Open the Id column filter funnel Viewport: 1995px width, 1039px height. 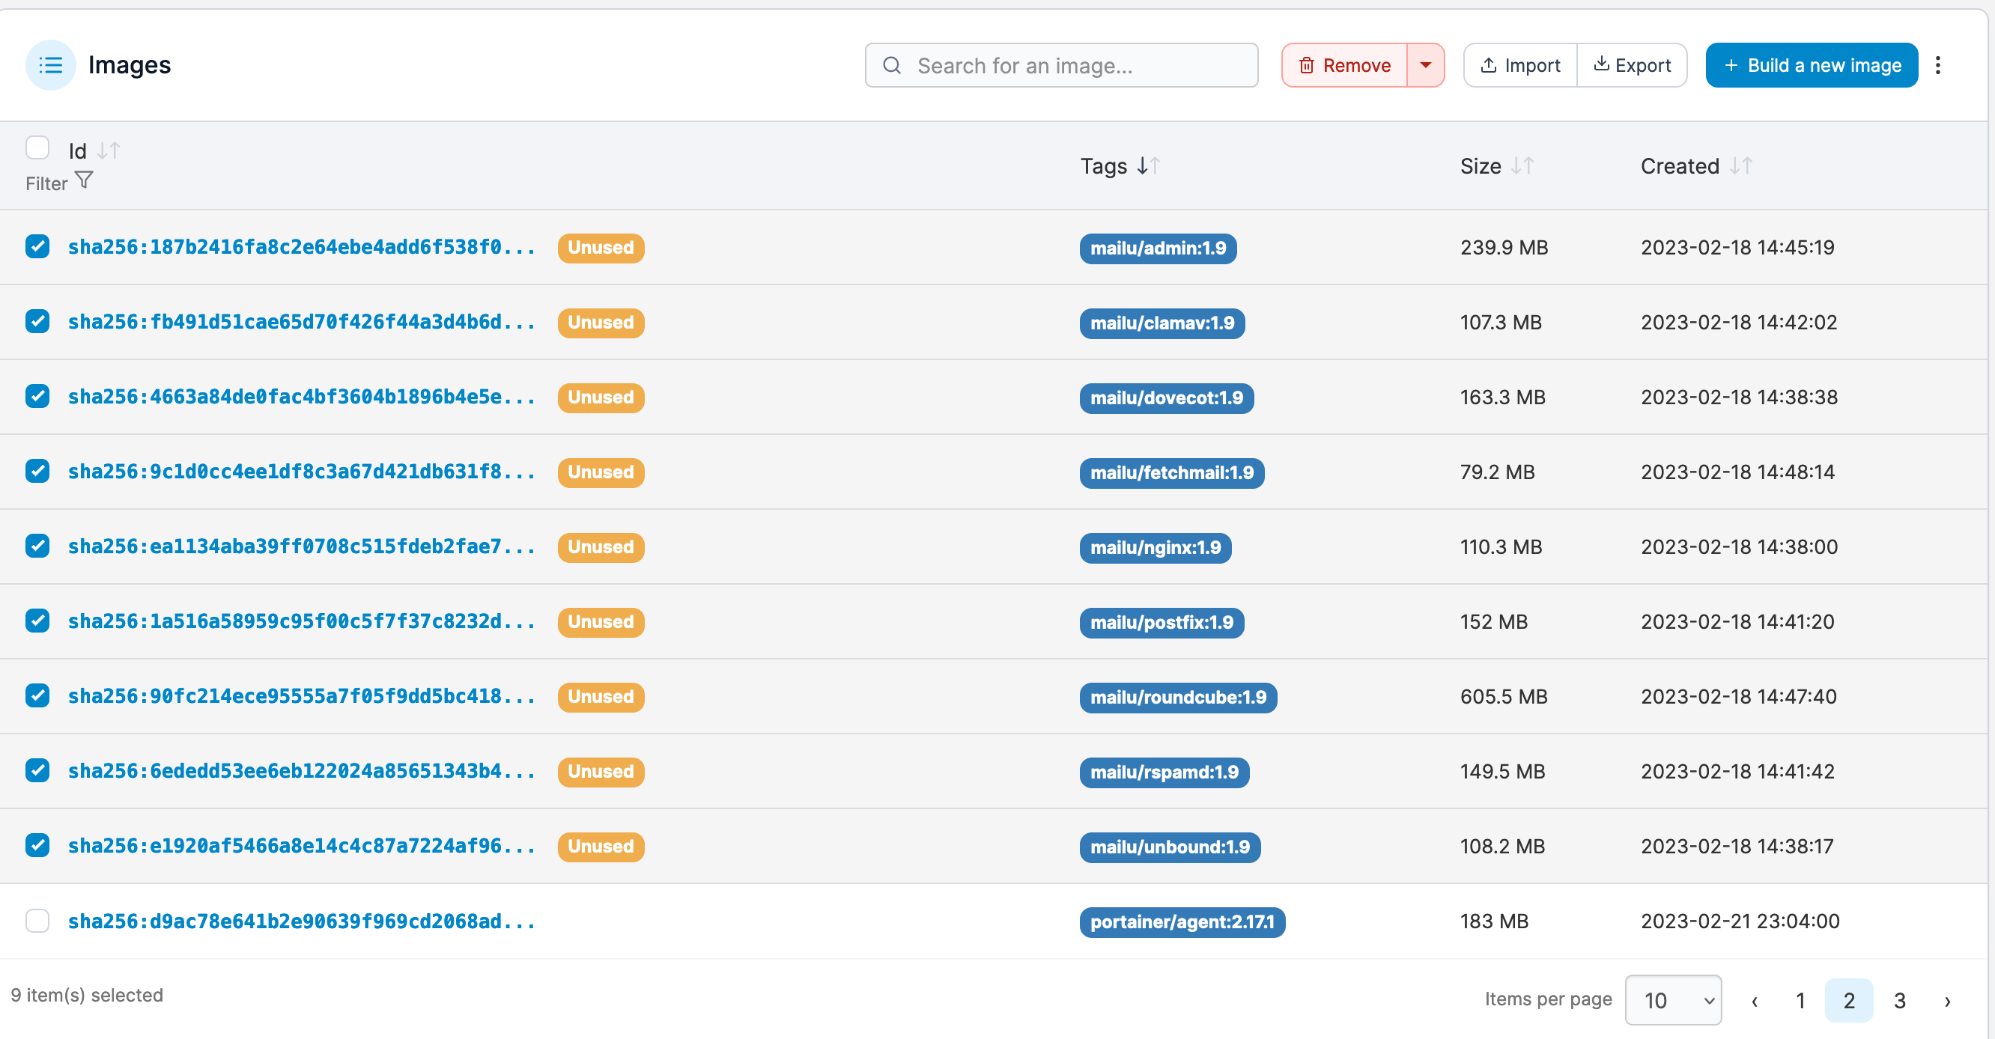tap(84, 181)
